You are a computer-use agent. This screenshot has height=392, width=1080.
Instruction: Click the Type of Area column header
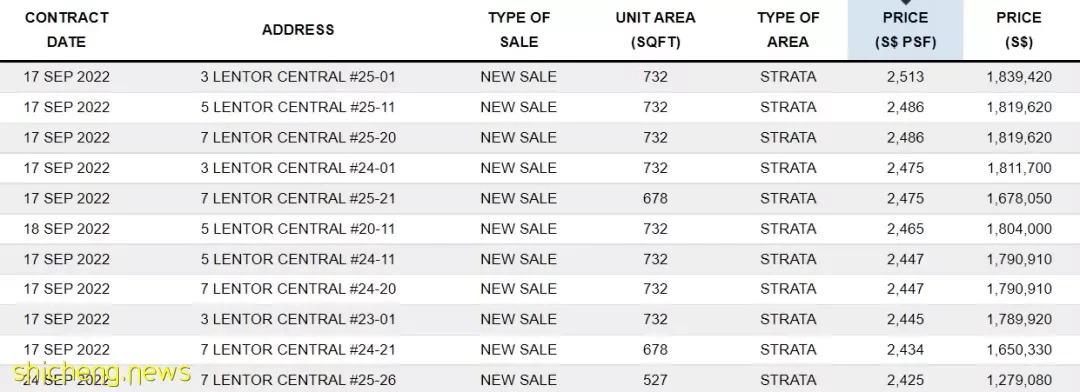(x=788, y=30)
